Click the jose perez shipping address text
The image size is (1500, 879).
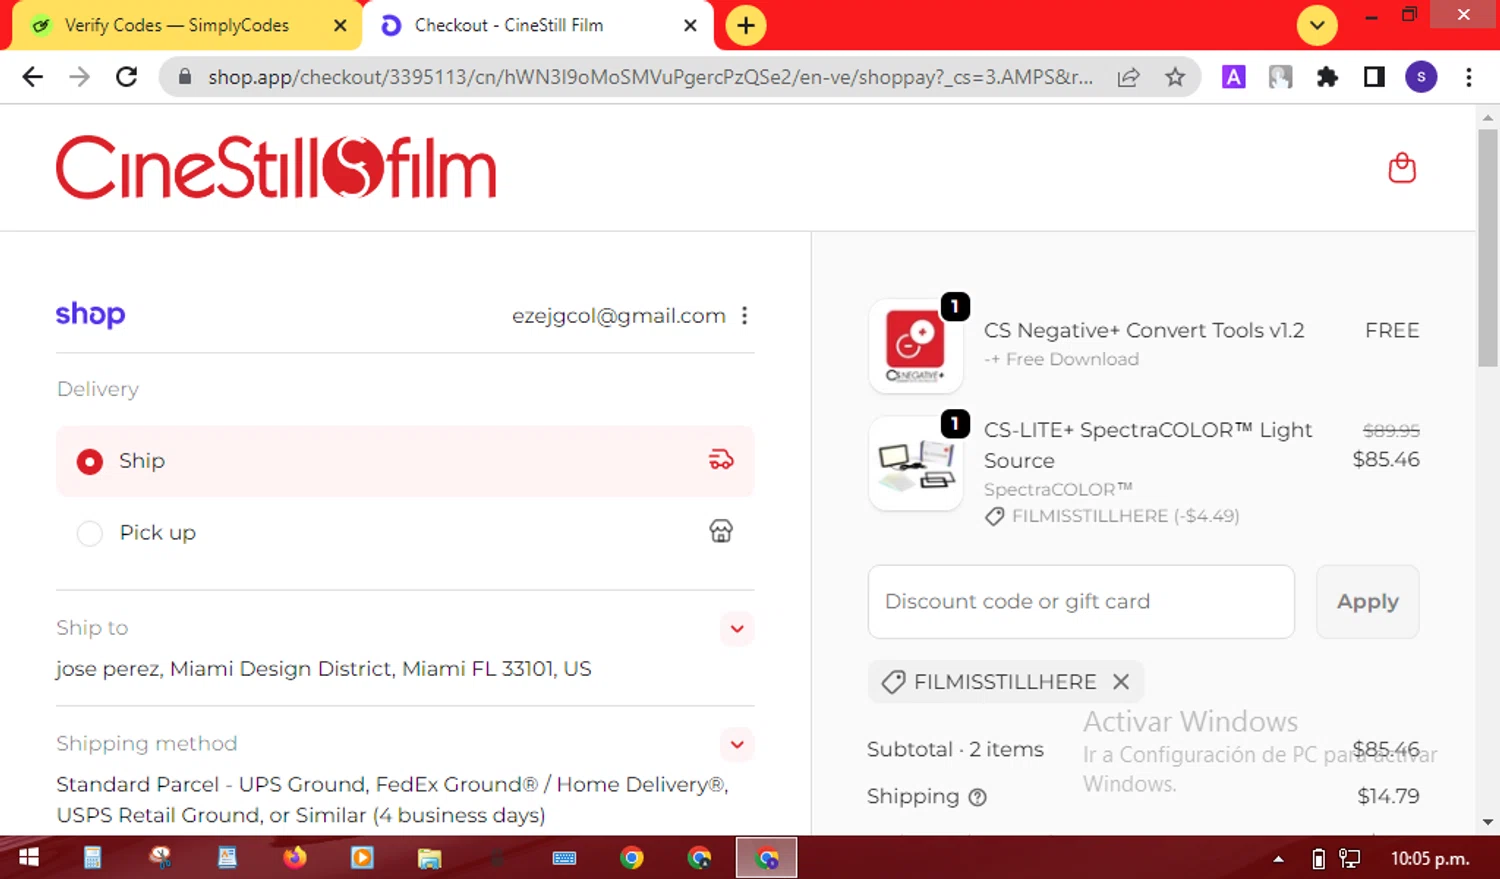coord(324,669)
